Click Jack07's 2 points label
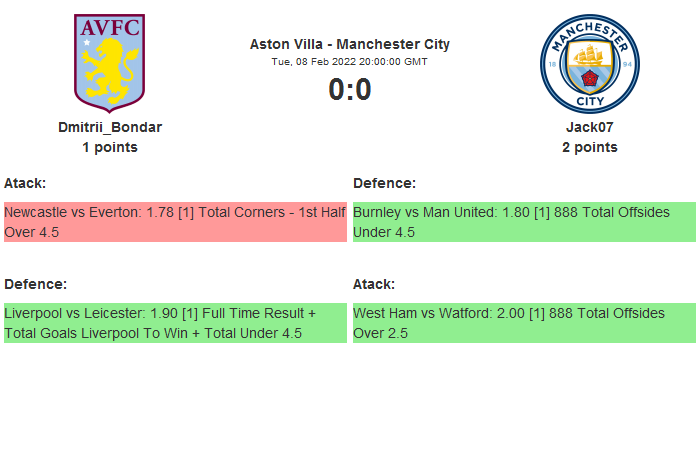 coord(589,147)
